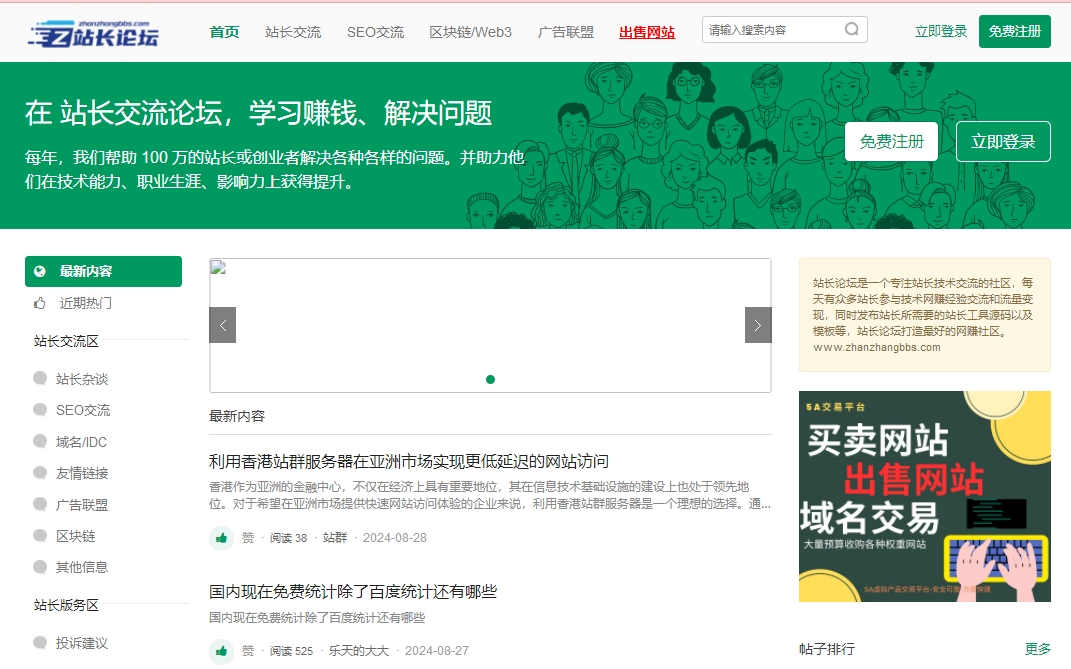Click the 站长论坛 site logo
Image resolution: width=1071 pixels, height=669 pixels.
tap(93, 33)
